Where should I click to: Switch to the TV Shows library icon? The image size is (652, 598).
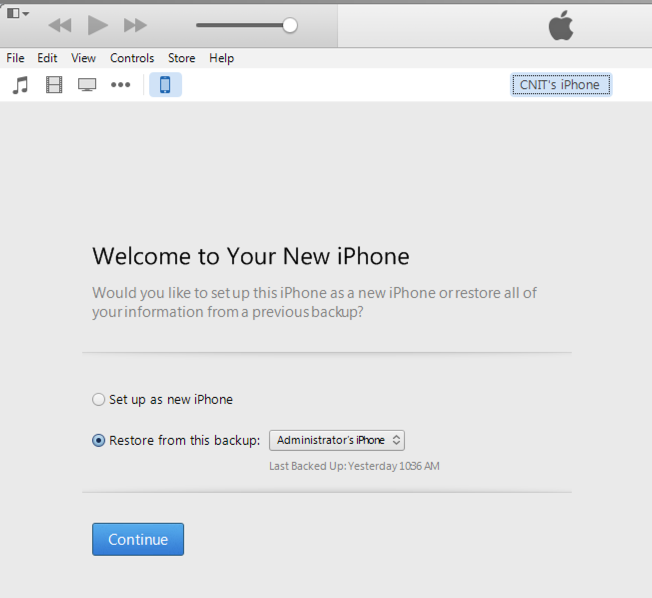point(87,85)
